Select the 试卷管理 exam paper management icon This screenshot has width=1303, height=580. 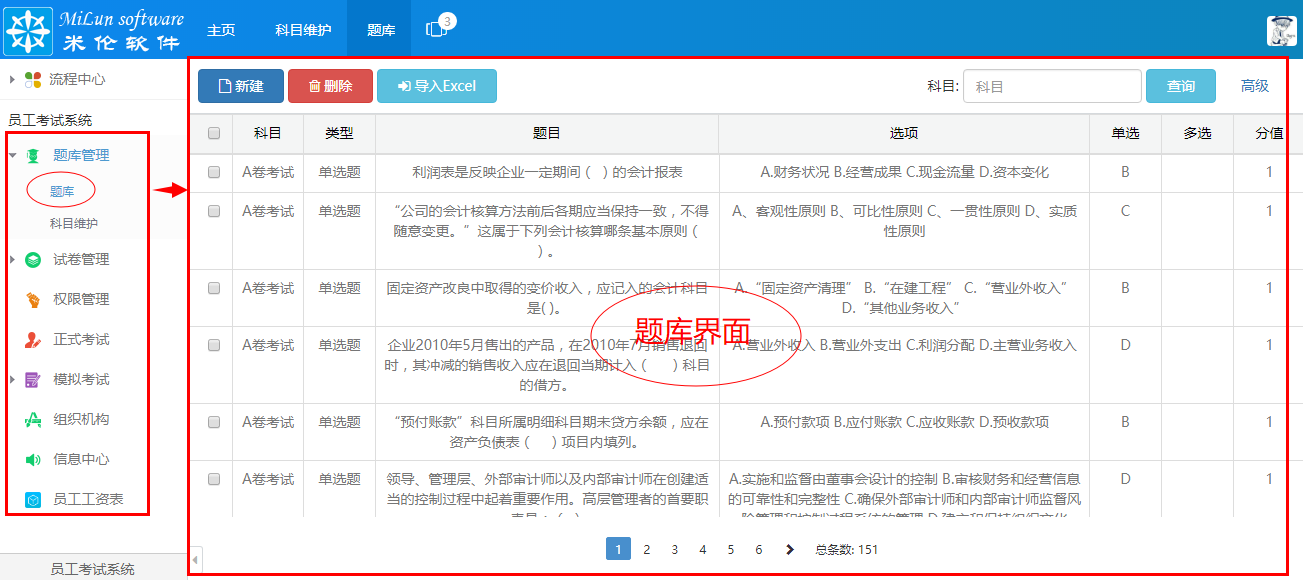(32, 259)
